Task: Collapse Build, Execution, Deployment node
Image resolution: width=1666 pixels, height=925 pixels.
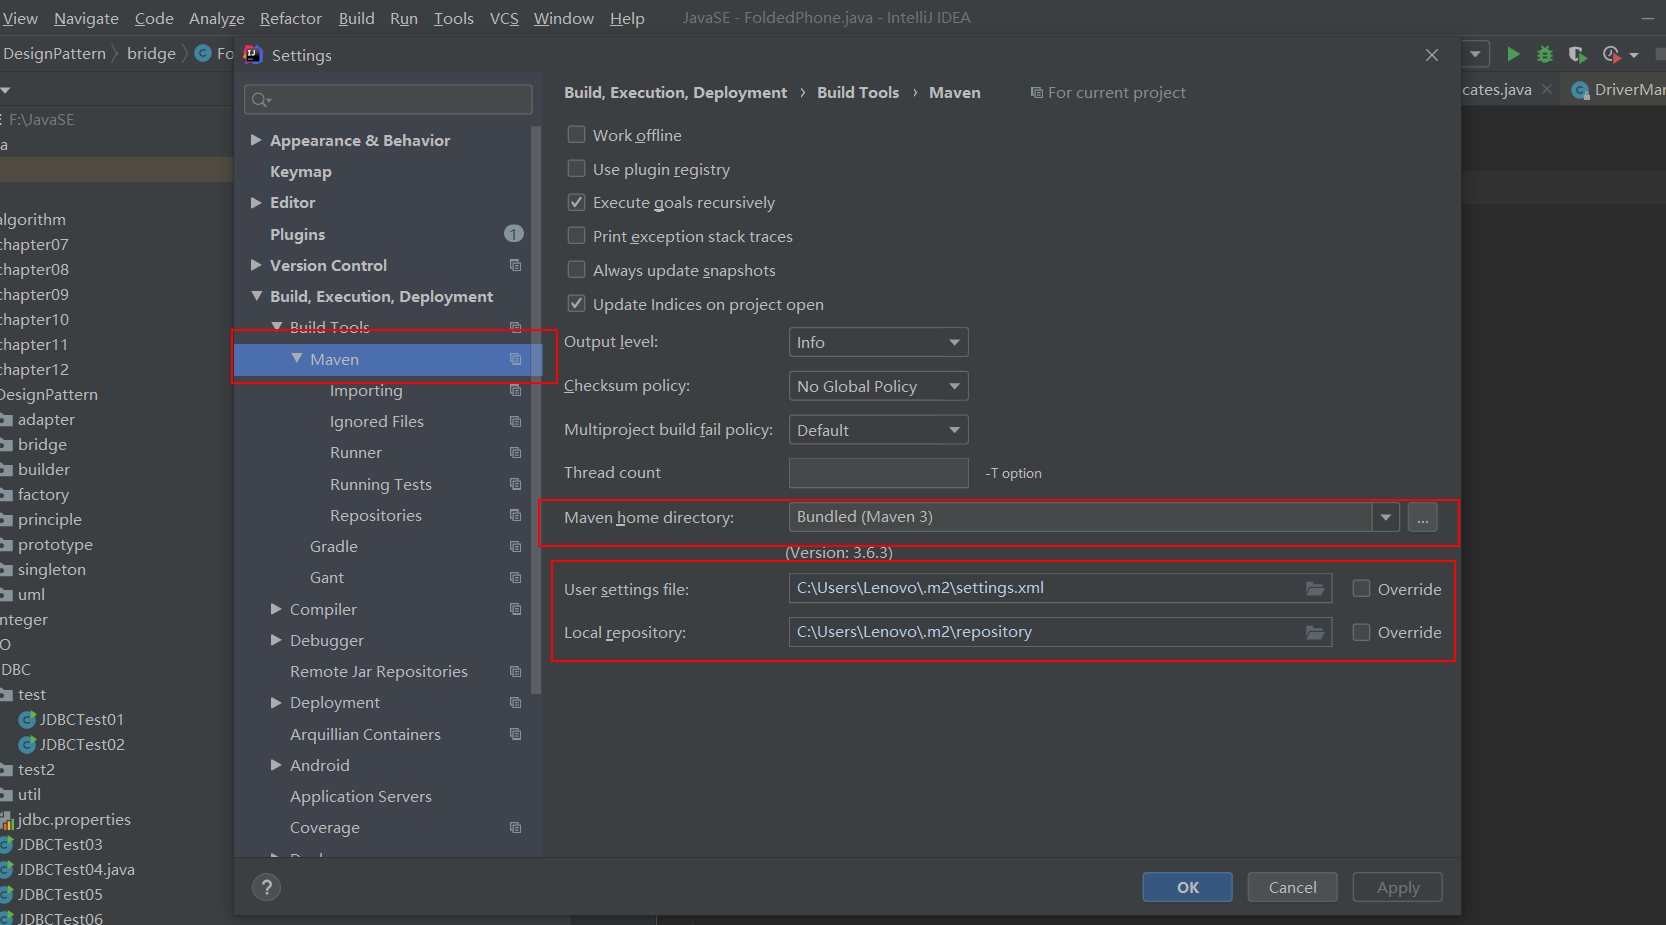Action: (256, 296)
